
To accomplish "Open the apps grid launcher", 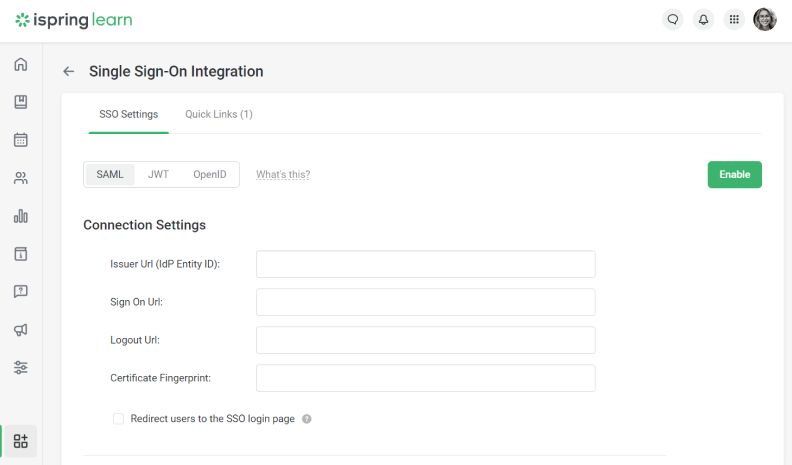I will point(734,20).
